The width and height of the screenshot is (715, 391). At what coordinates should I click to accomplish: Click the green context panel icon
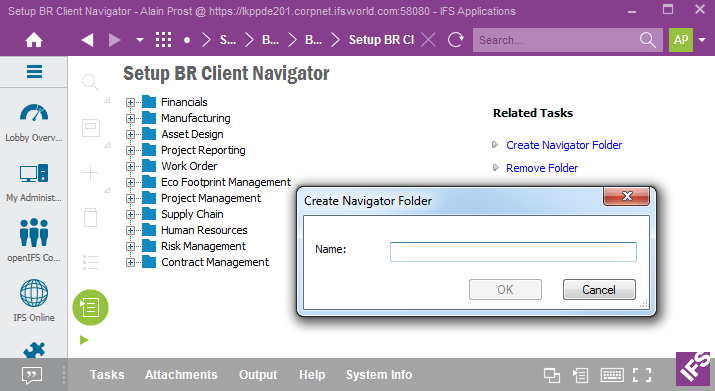(x=90, y=308)
